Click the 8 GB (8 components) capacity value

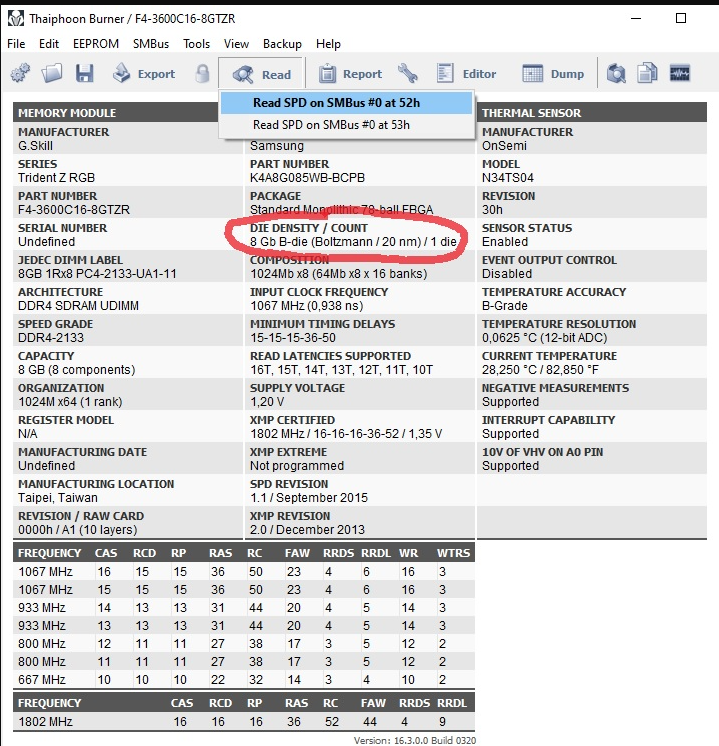click(77, 370)
